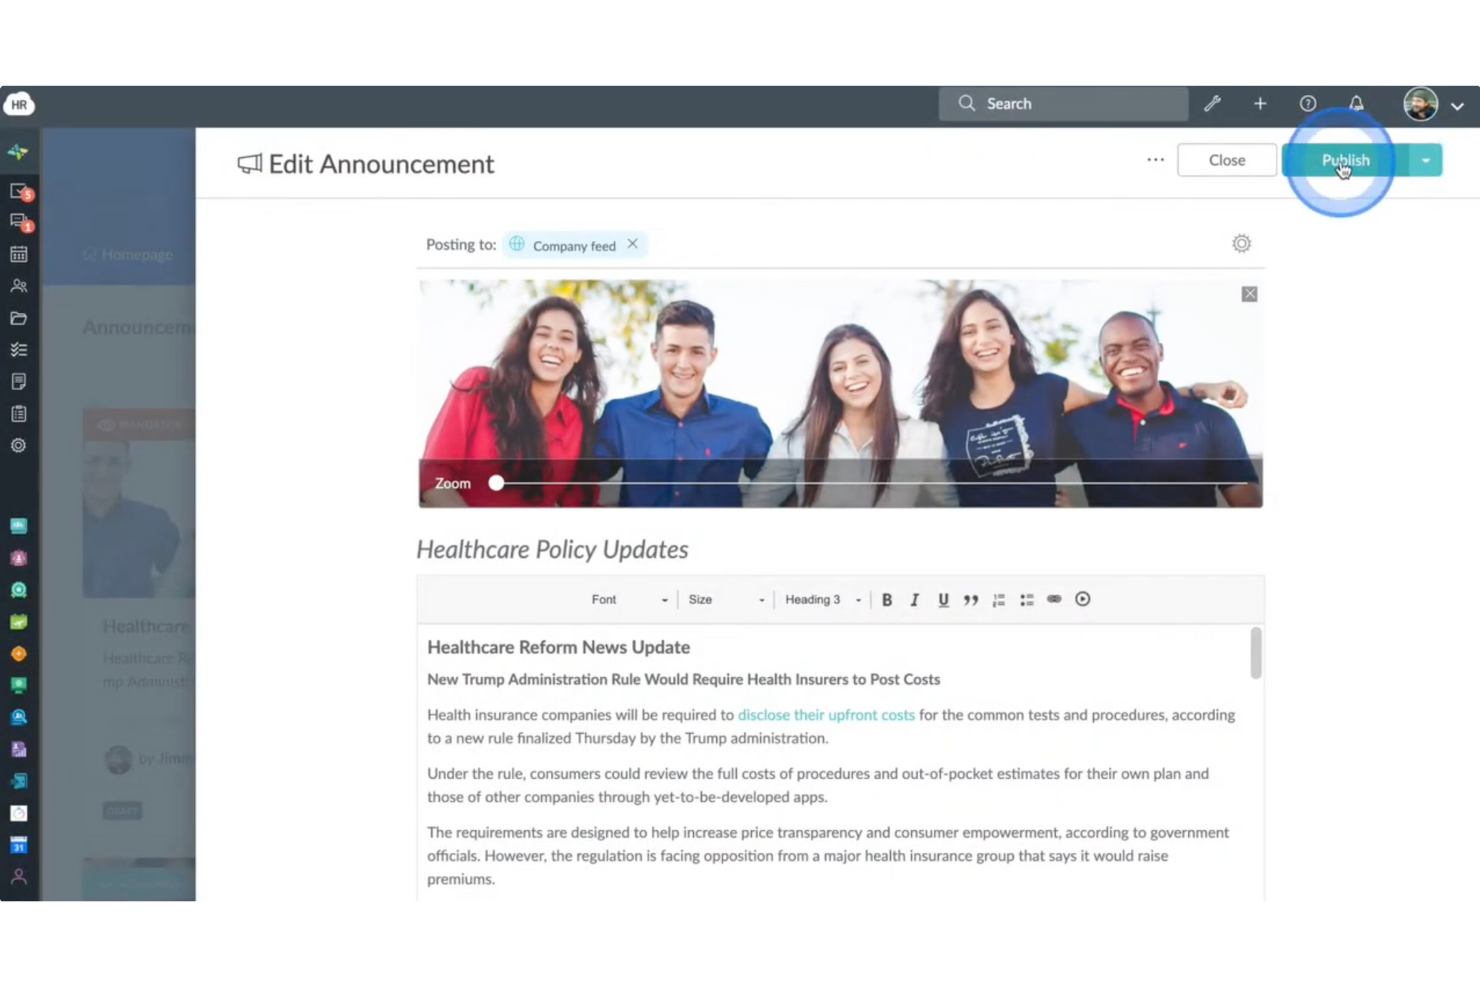
Task: Open the more options ellipsis menu
Action: click(x=1155, y=160)
